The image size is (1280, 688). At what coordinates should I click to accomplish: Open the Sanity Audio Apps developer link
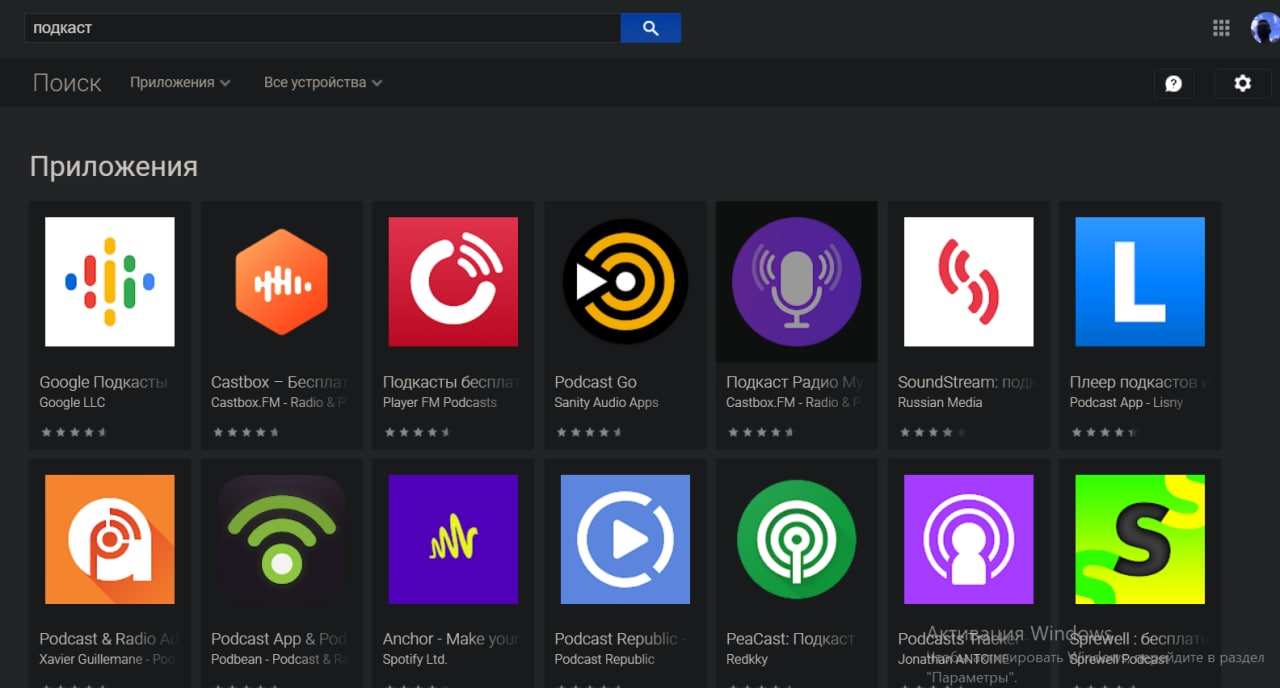(607, 402)
